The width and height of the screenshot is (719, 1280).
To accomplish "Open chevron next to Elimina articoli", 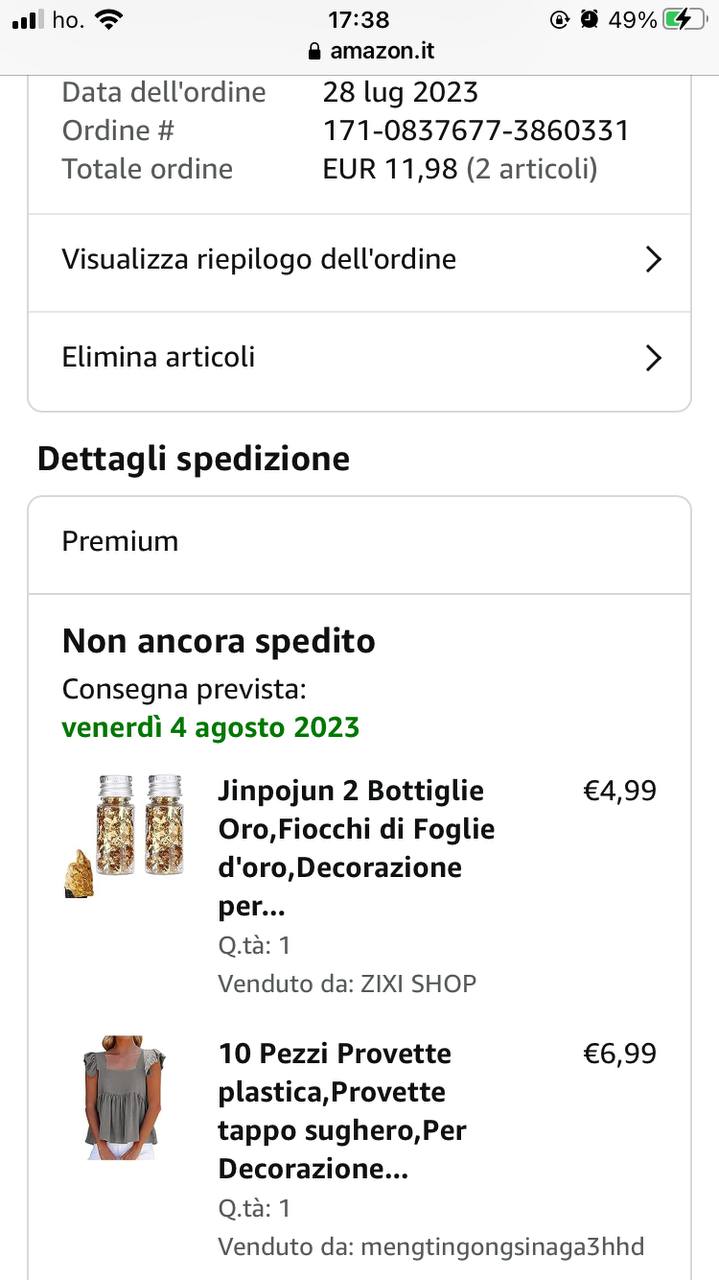I will (x=653, y=358).
